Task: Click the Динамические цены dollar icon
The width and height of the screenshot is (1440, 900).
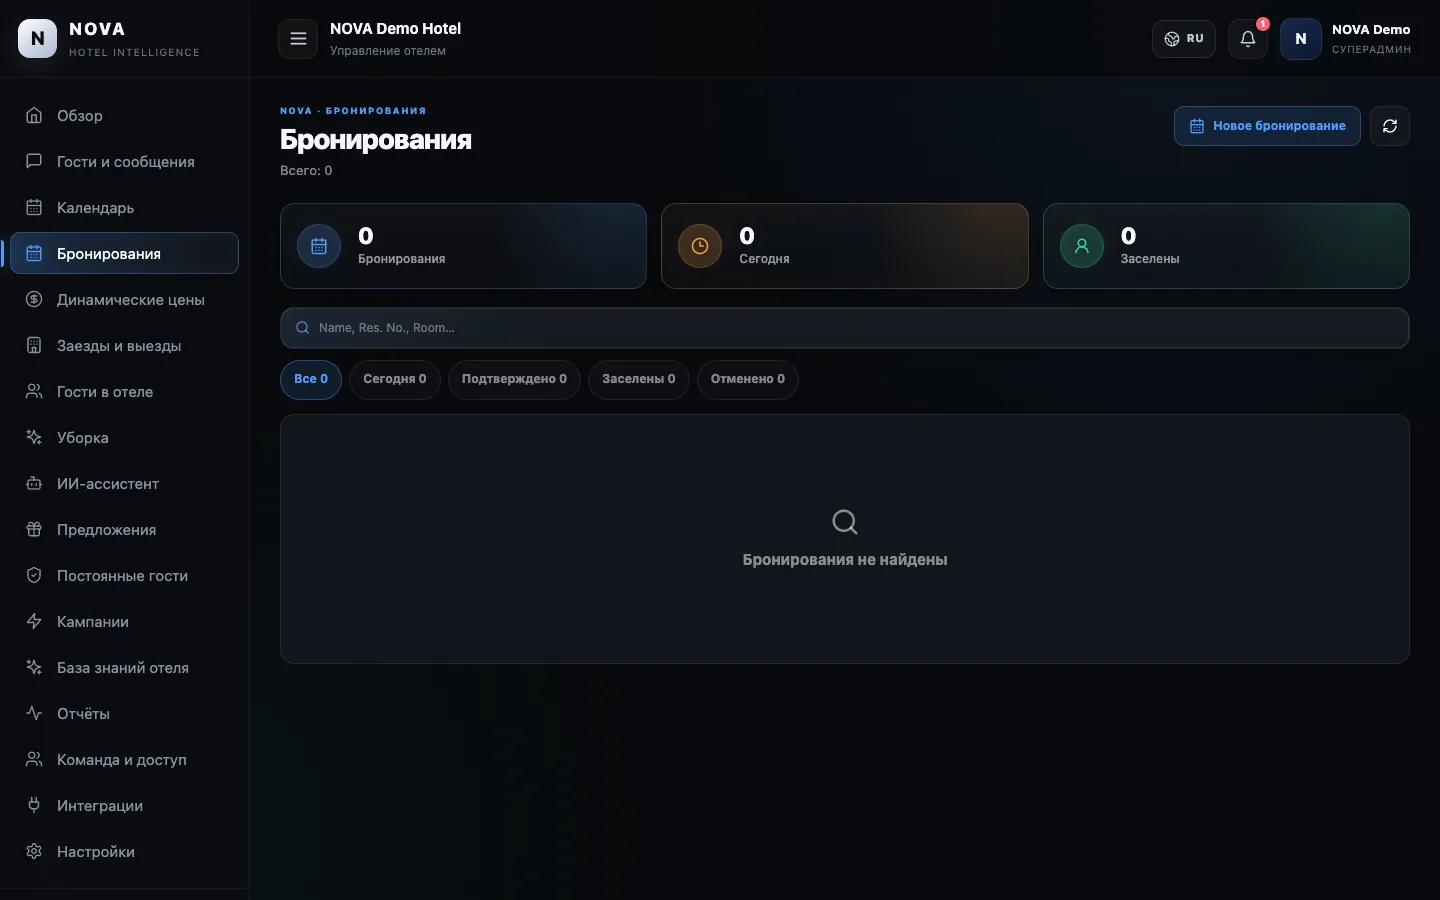Action: (34, 299)
